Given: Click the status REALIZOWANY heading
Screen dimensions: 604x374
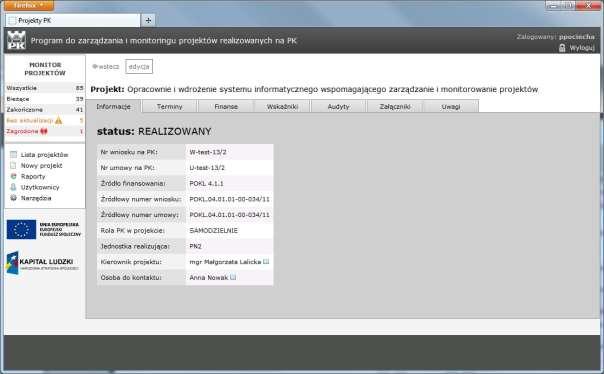Looking at the screenshot, I should click(x=154, y=131).
